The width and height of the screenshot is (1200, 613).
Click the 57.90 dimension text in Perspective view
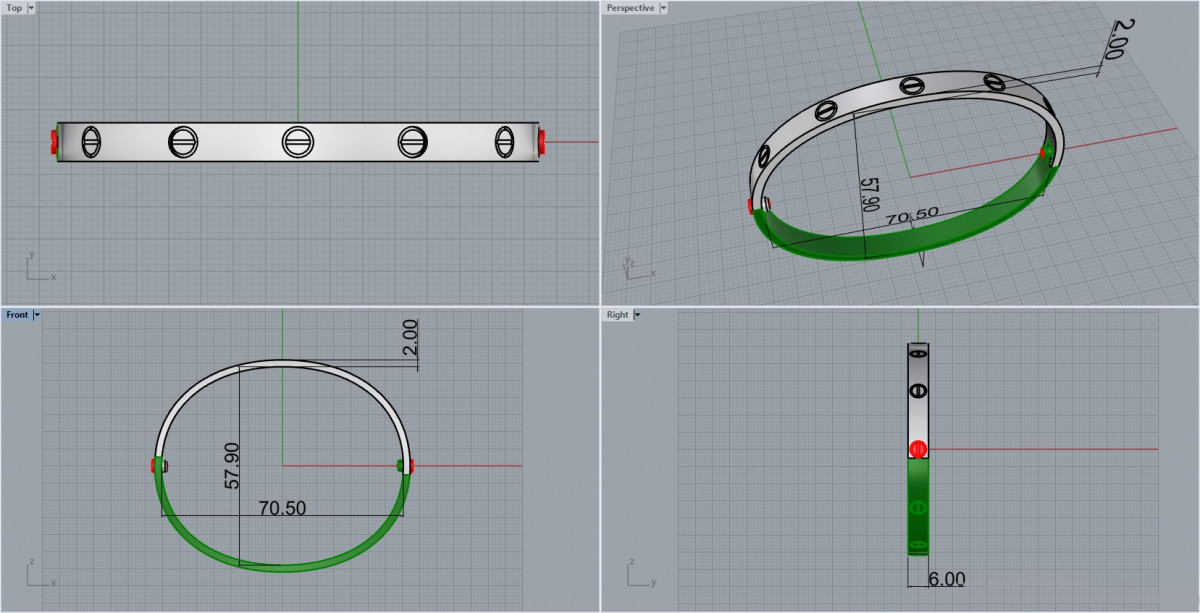[x=868, y=195]
